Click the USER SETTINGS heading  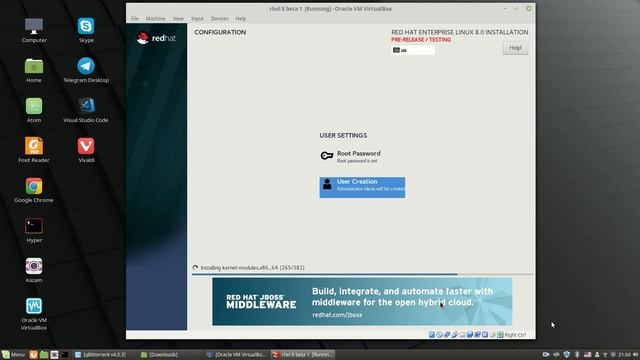tap(343, 136)
